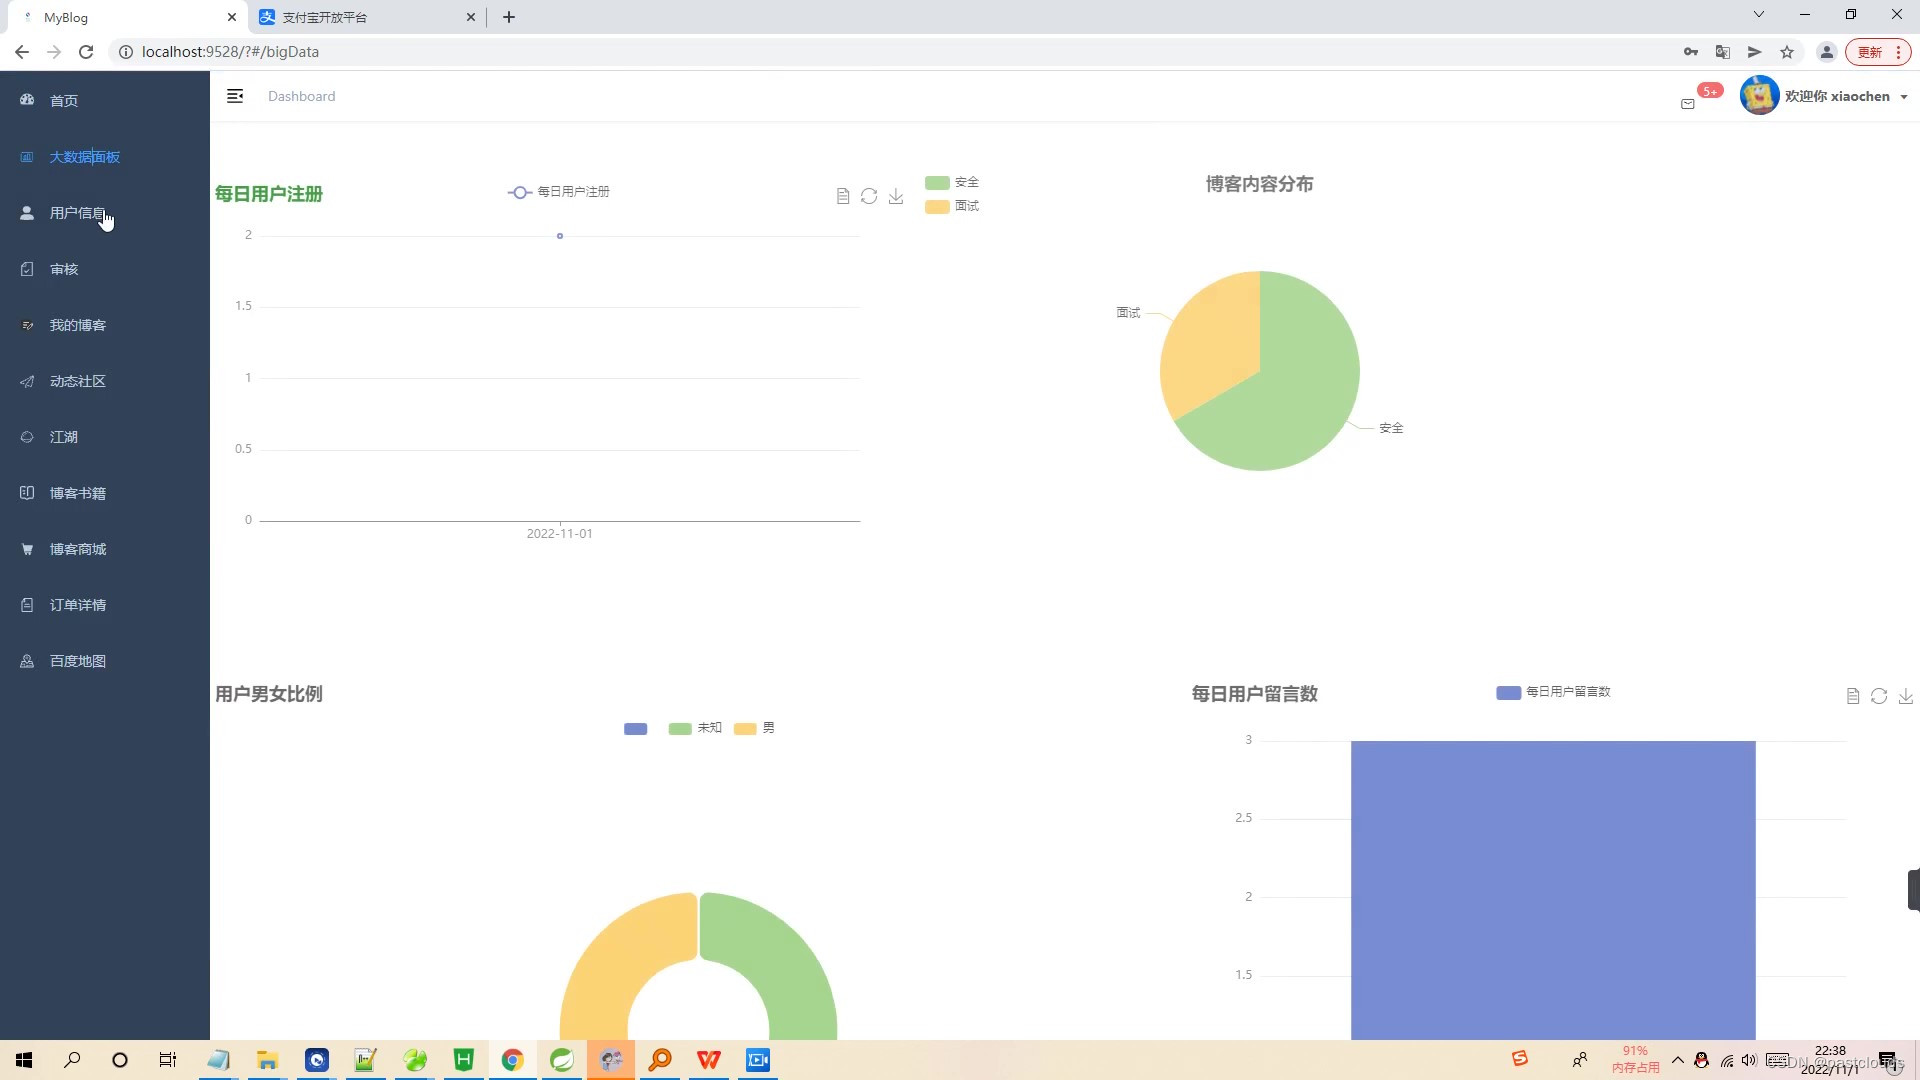
Task: Click the 更新 button in Chrome toolbar
Action: click(1870, 51)
